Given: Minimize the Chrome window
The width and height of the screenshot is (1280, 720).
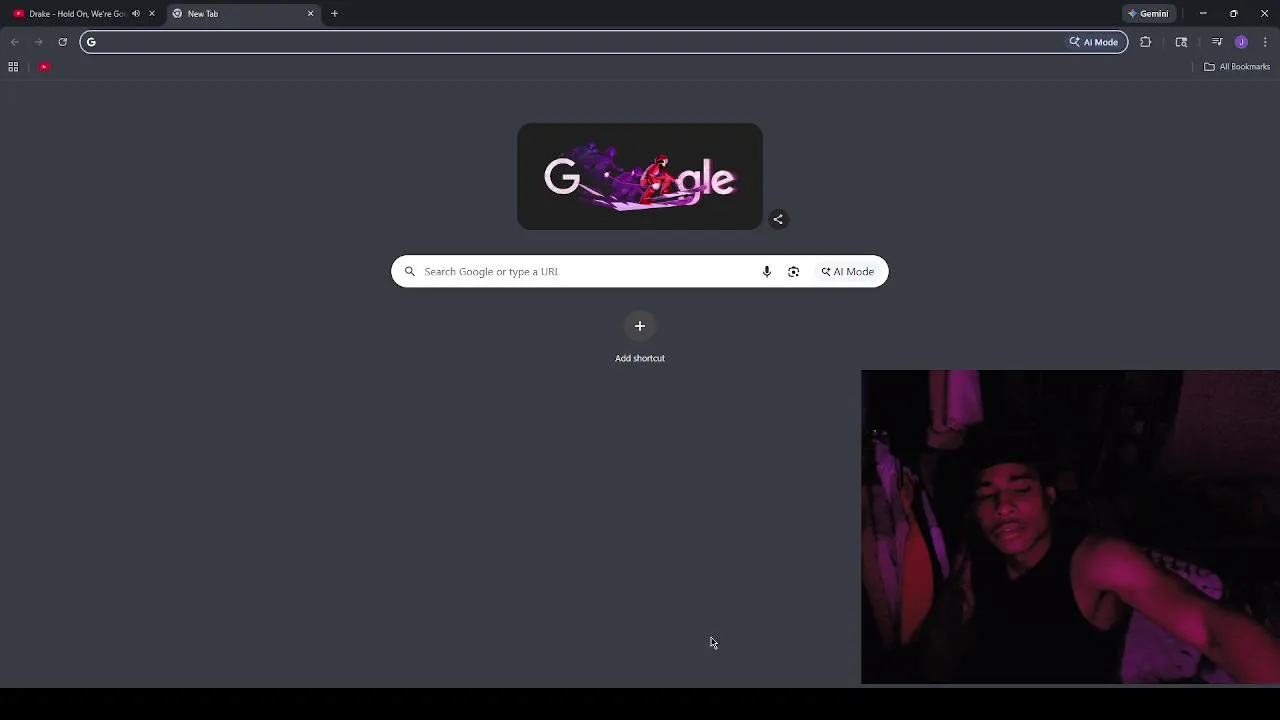Looking at the screenshot, I should coord(1203,14).
